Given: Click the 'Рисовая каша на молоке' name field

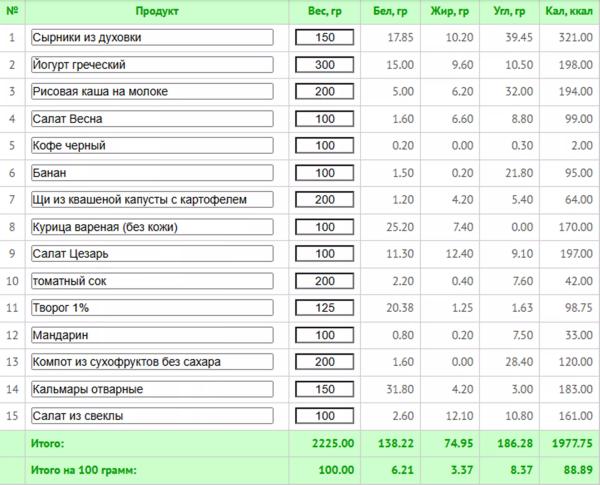Looking at the screenshot, I should (x=152, y=92).
